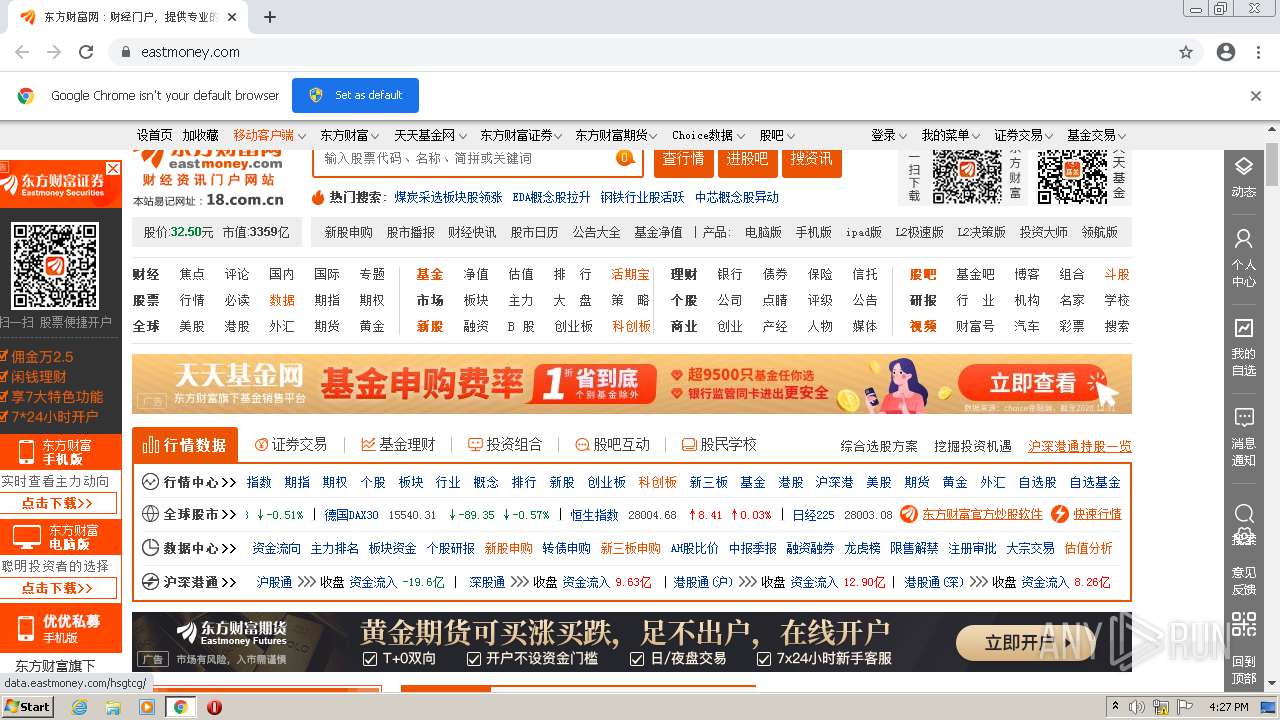Image resolution: width=1280 pixels, height=720 pixels.
Task: Select the 股民学校 tab
Action: coord(719,444)
